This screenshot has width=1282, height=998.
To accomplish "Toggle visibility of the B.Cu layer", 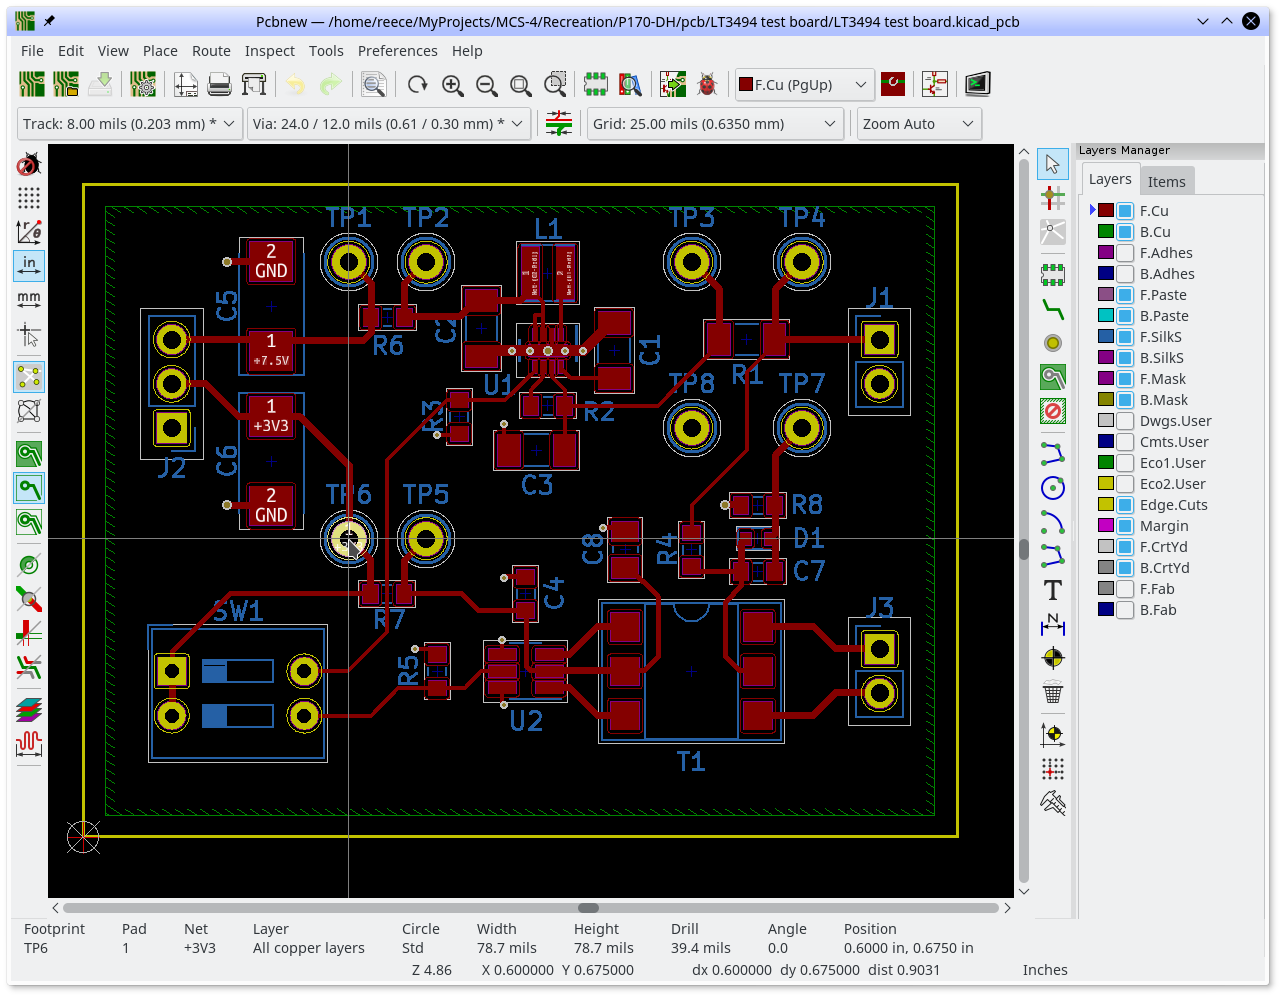I will [1125, 232].
